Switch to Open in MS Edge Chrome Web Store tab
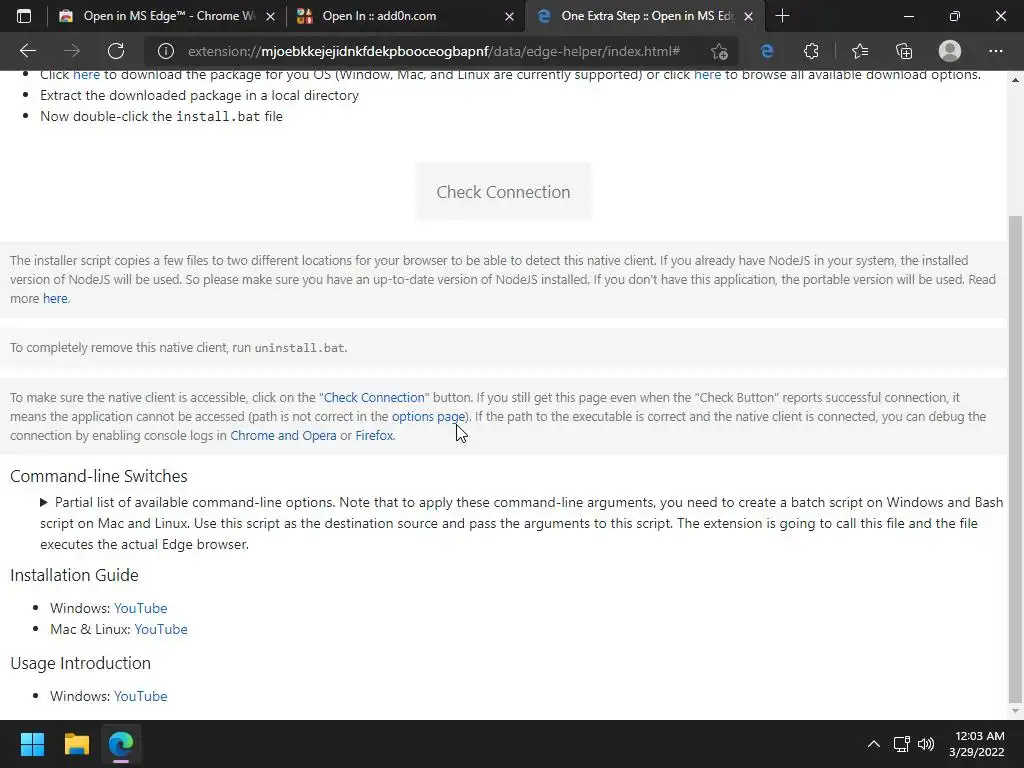Image resolution: width=1024 pixels, height=768 pixels. [167, 16]
